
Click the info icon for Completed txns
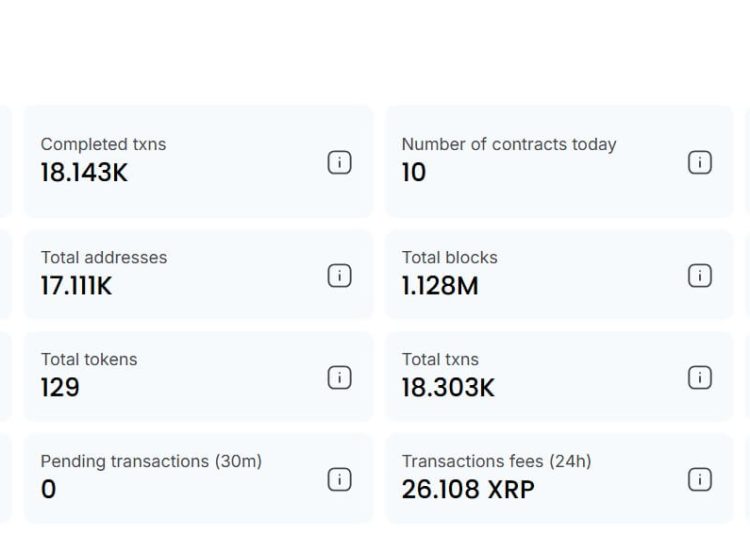click(x=339, y=162)
